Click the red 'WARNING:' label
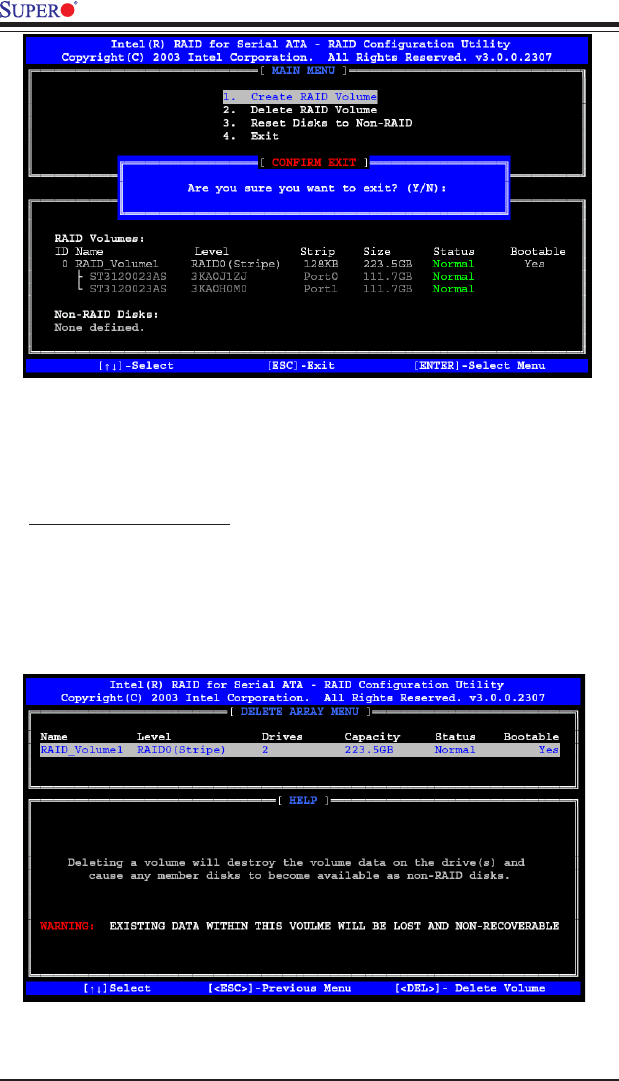Screen dimensions: 619x1081 tap(68, 926)
